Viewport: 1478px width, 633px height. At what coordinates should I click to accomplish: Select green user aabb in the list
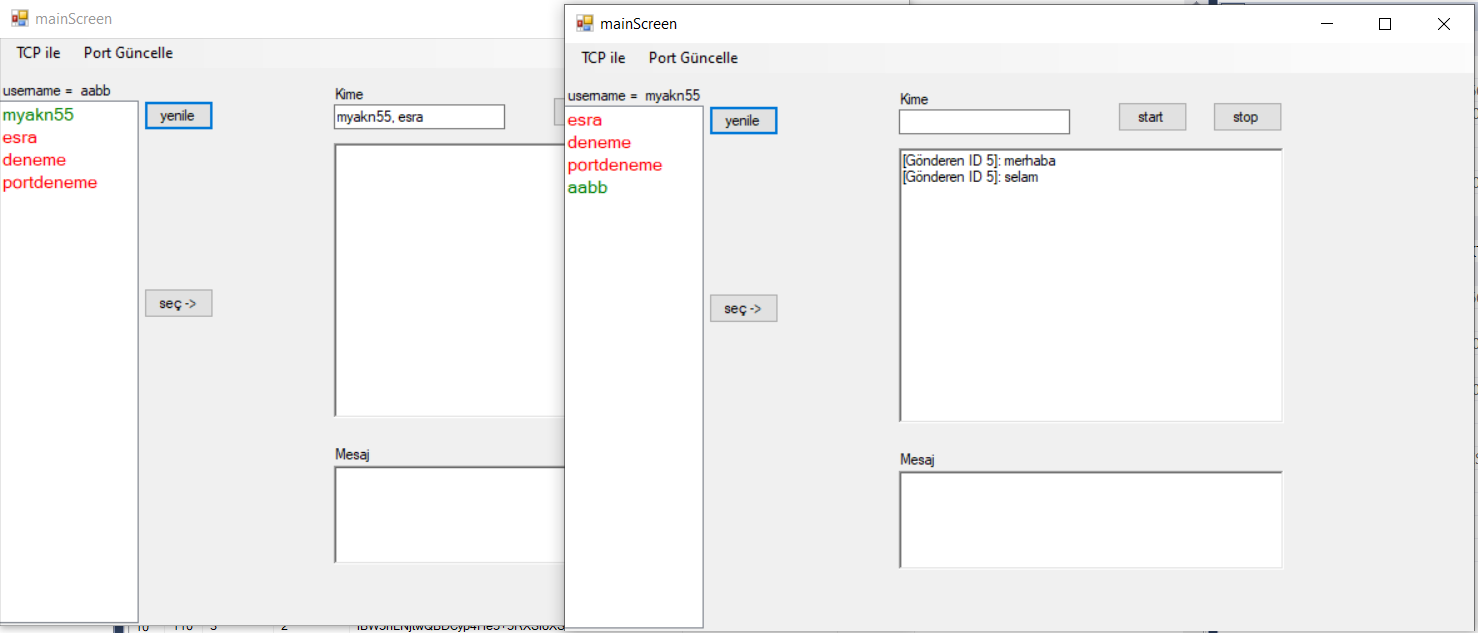(588, 188)
